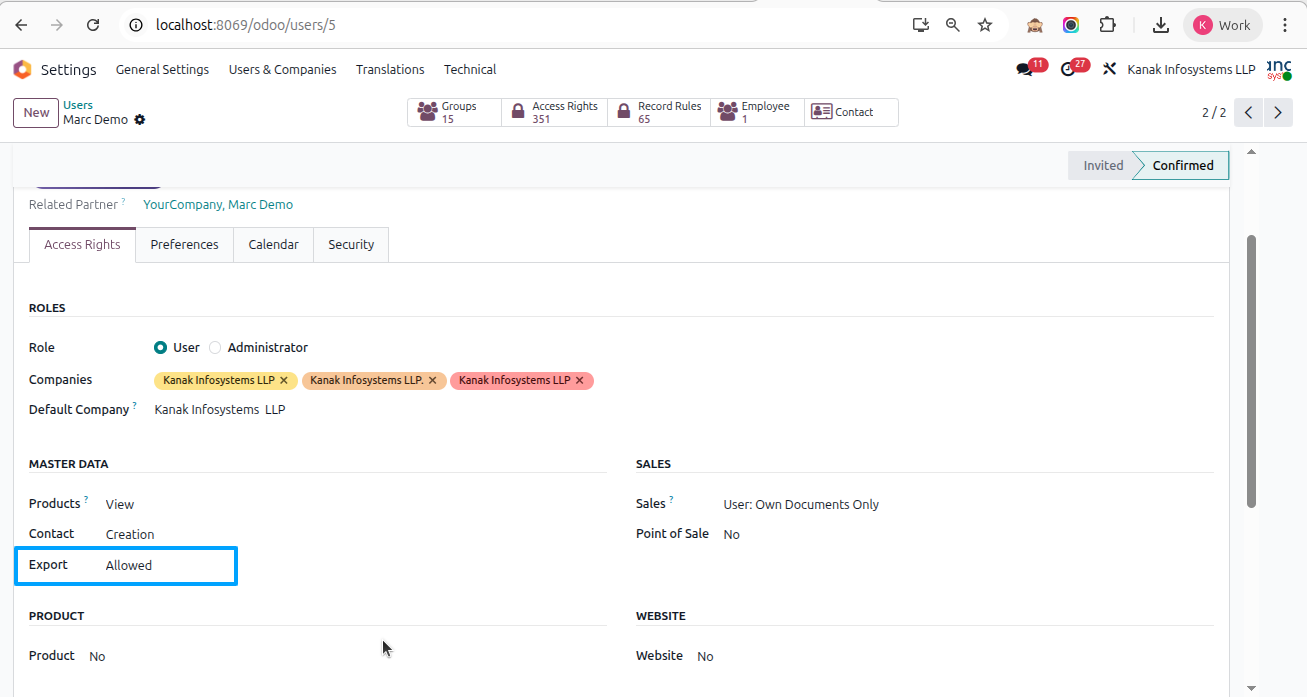Open the YourCompany, Marc Demo partner link
1307x697 pixels.
218,205
